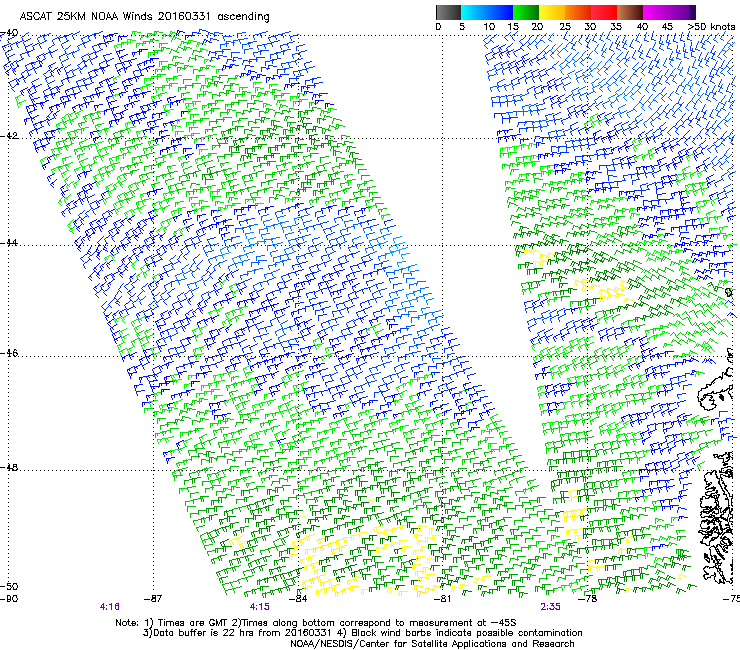Screen dimensions: 740x650
Task: Click the '-84' longitude label
Action: tap(298, 599)
